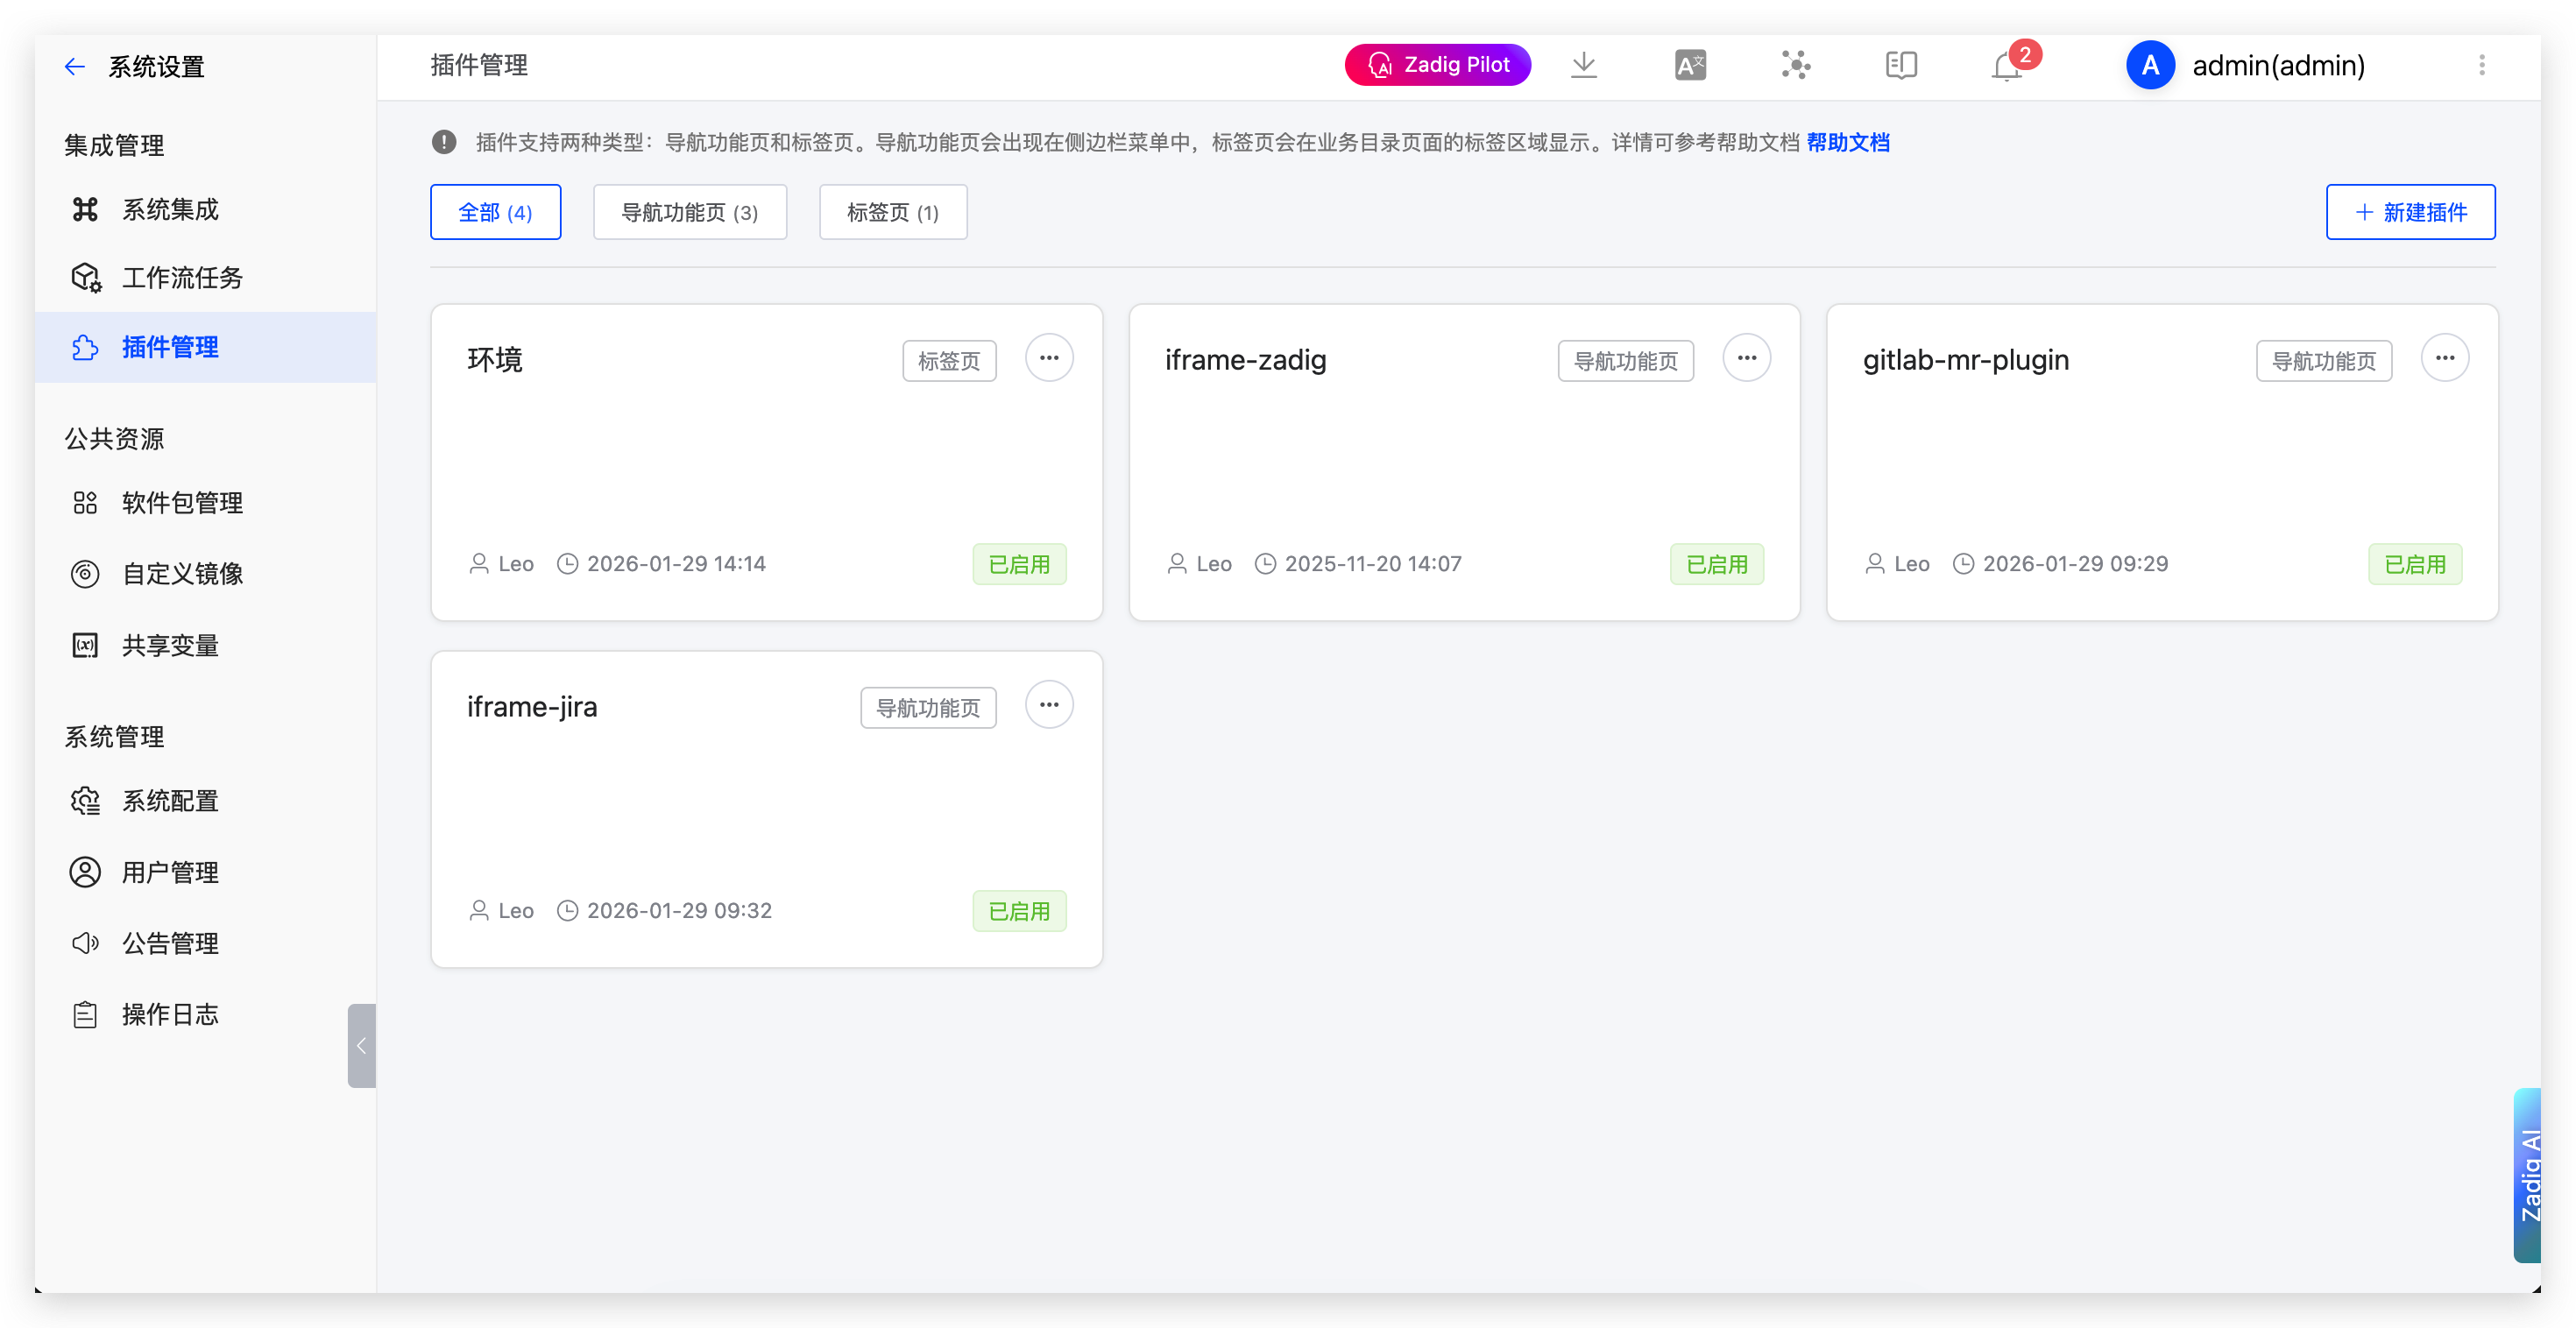
Task: Open the help documentation book icon
Action: 1901,64
